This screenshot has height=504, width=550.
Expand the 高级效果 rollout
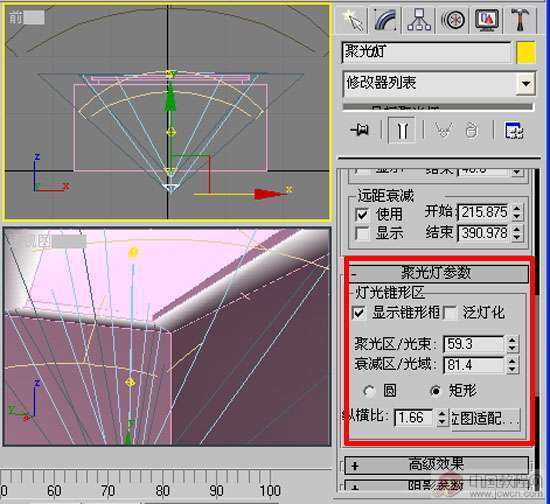tap(437, 465)
